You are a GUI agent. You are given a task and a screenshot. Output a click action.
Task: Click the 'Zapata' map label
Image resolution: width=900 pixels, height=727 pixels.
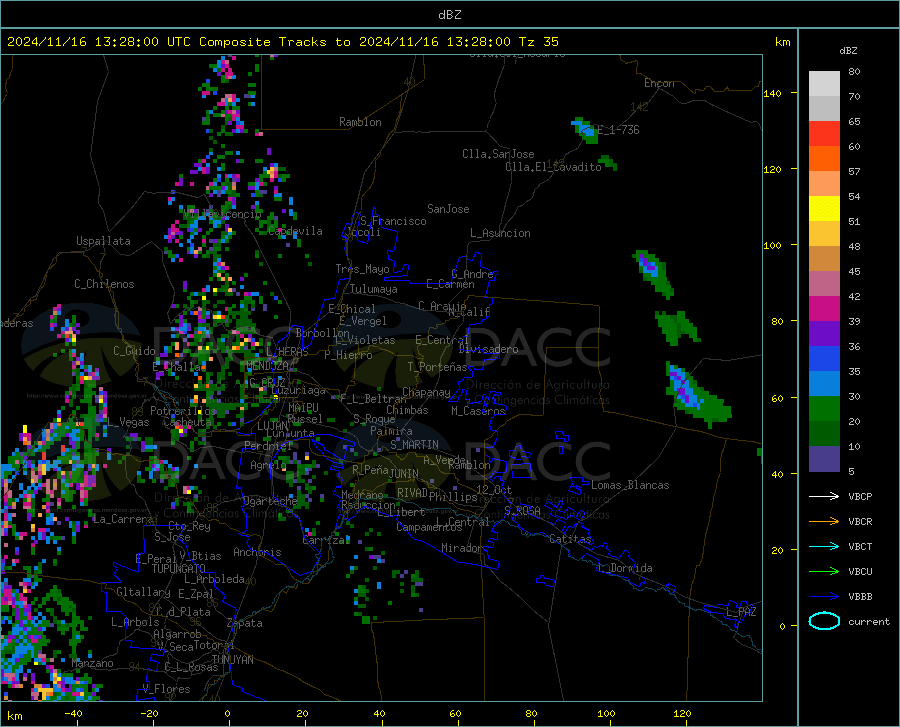pyautogui.click(x=245, y=623)
